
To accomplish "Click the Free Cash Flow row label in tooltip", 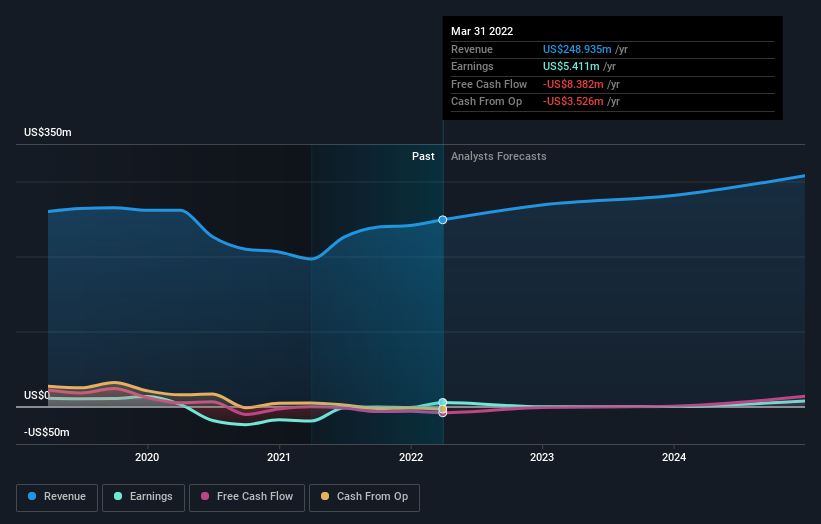I will pyautogui.click(x=489, y=84).
